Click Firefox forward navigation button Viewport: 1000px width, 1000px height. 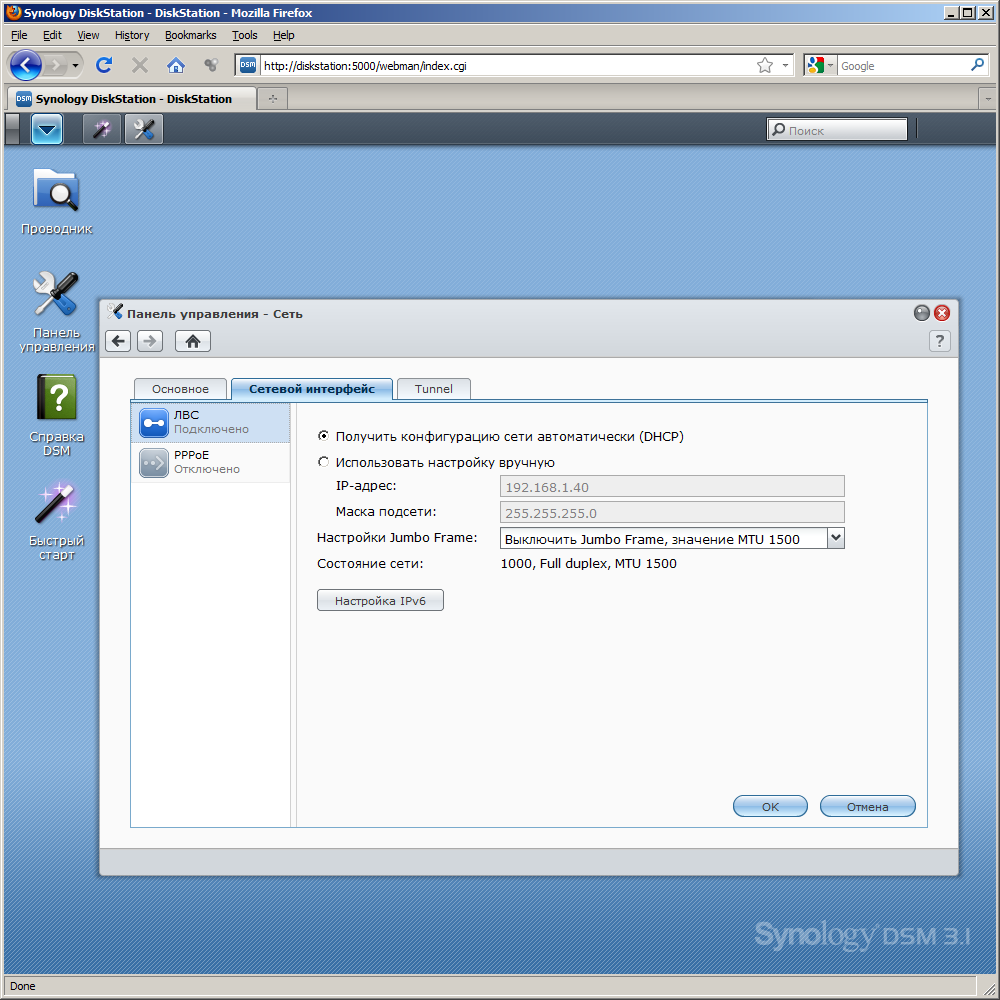pos(56,65)
